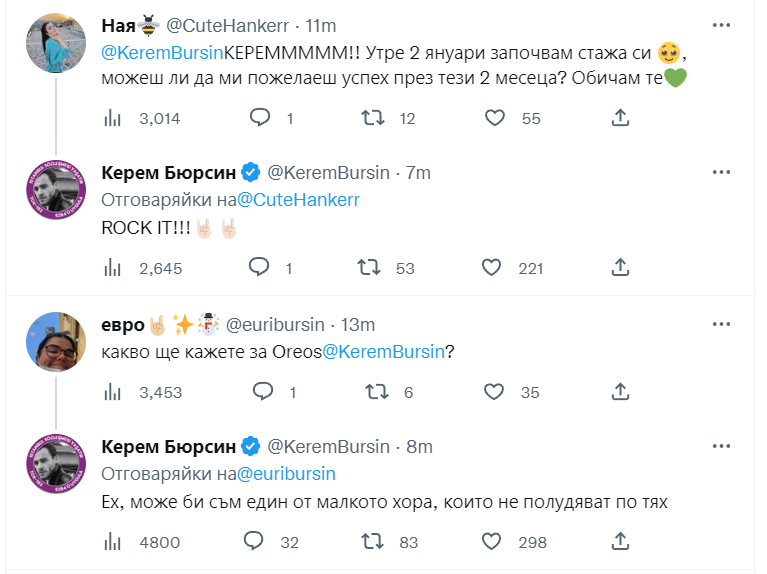The image size is (767, 574).
Task: Share the @CuteHankerr tweet
Action: tap(620, 118)
